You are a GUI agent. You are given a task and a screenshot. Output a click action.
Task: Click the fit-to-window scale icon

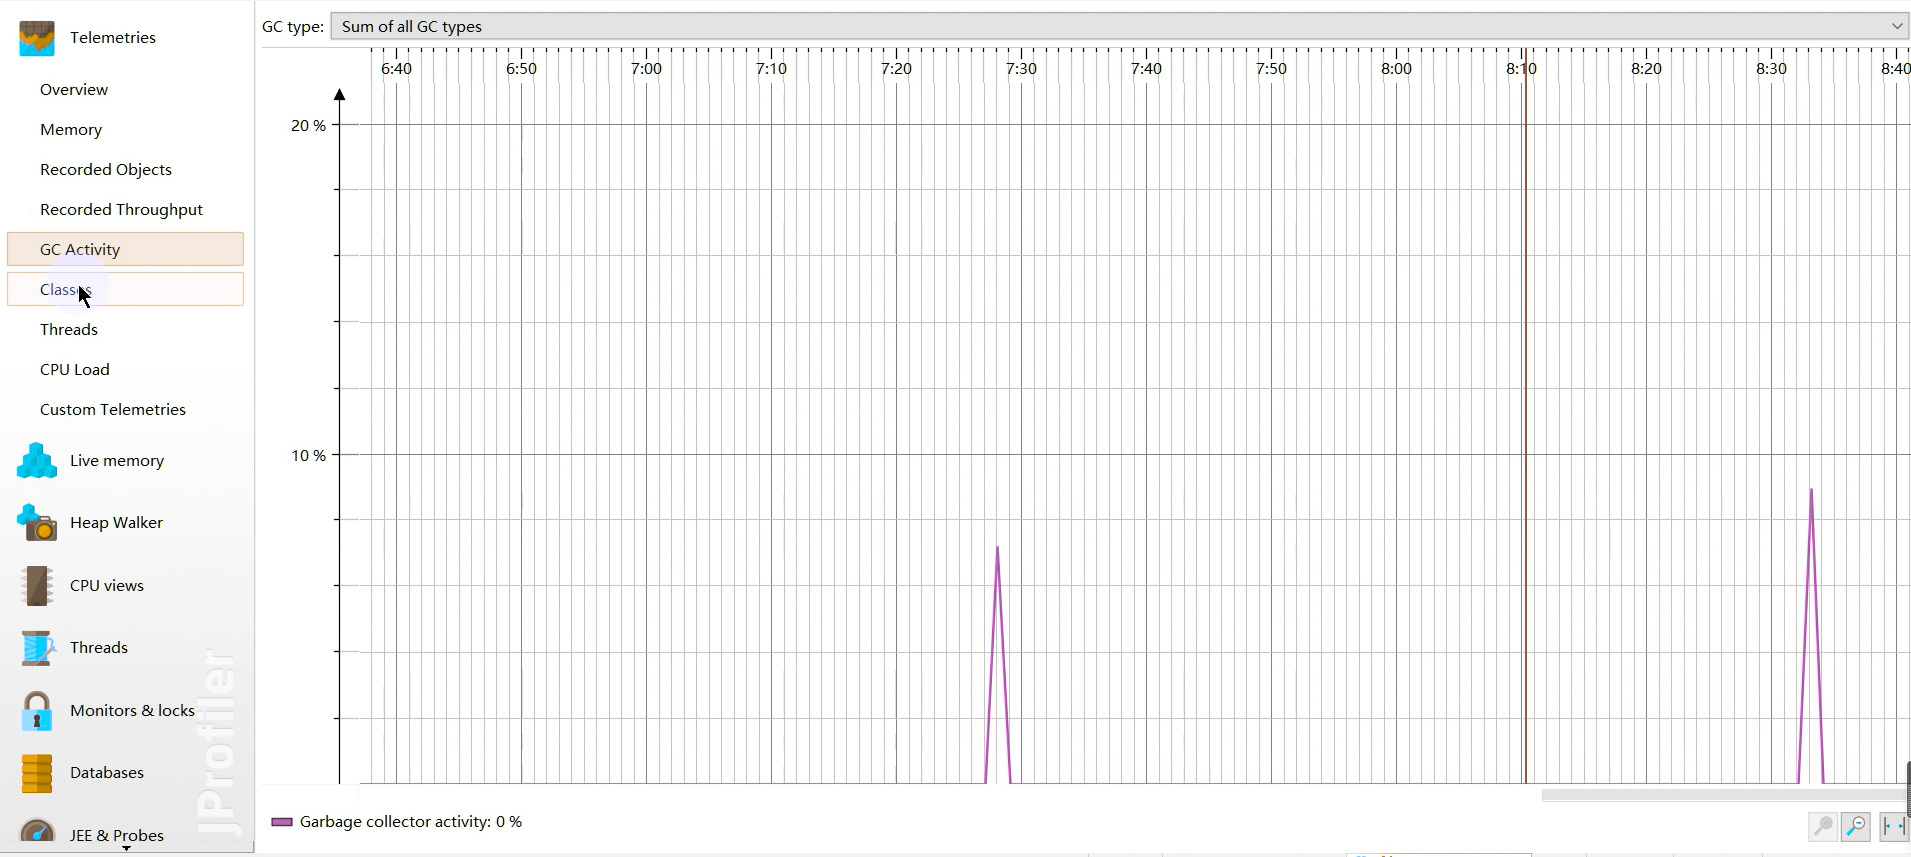coord(1893,826)
